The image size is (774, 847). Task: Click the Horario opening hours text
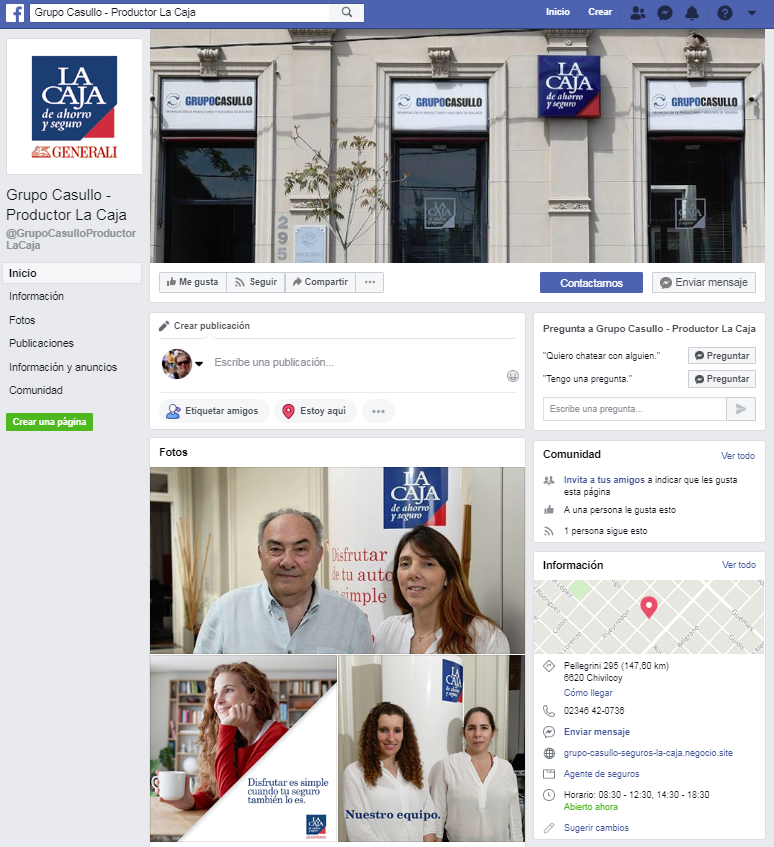pos(636,795)
